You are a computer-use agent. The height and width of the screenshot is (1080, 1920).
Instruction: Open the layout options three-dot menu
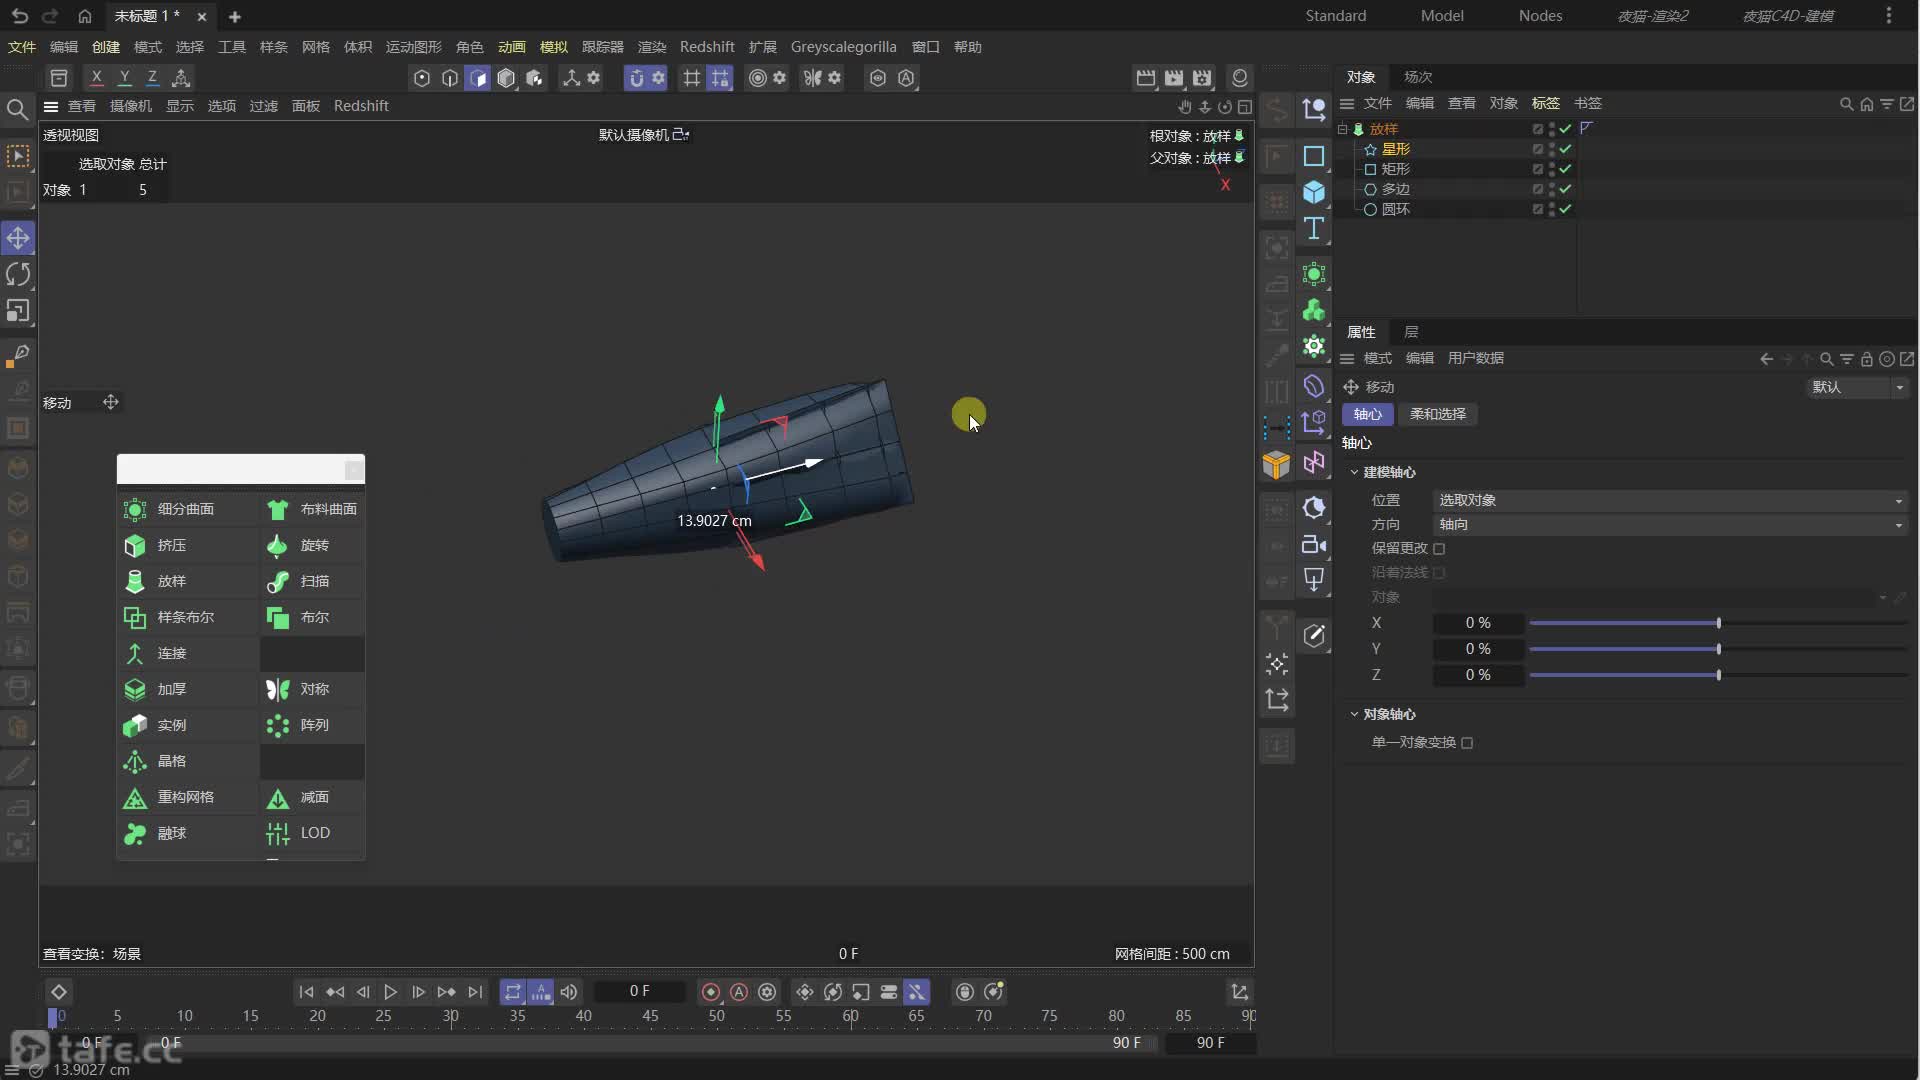1888,16
